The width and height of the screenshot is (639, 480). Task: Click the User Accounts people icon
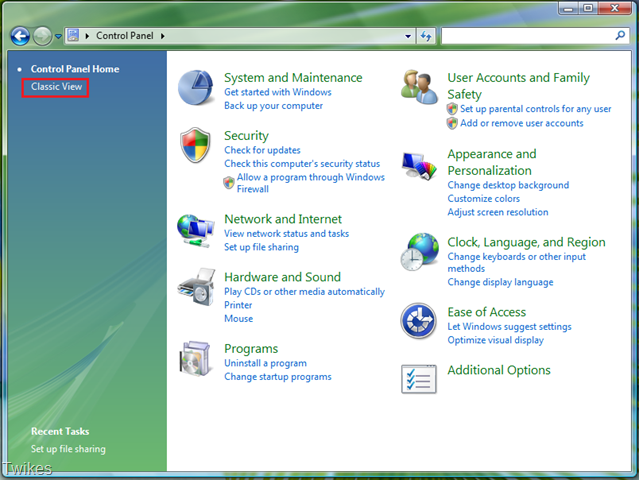[419, 87]
